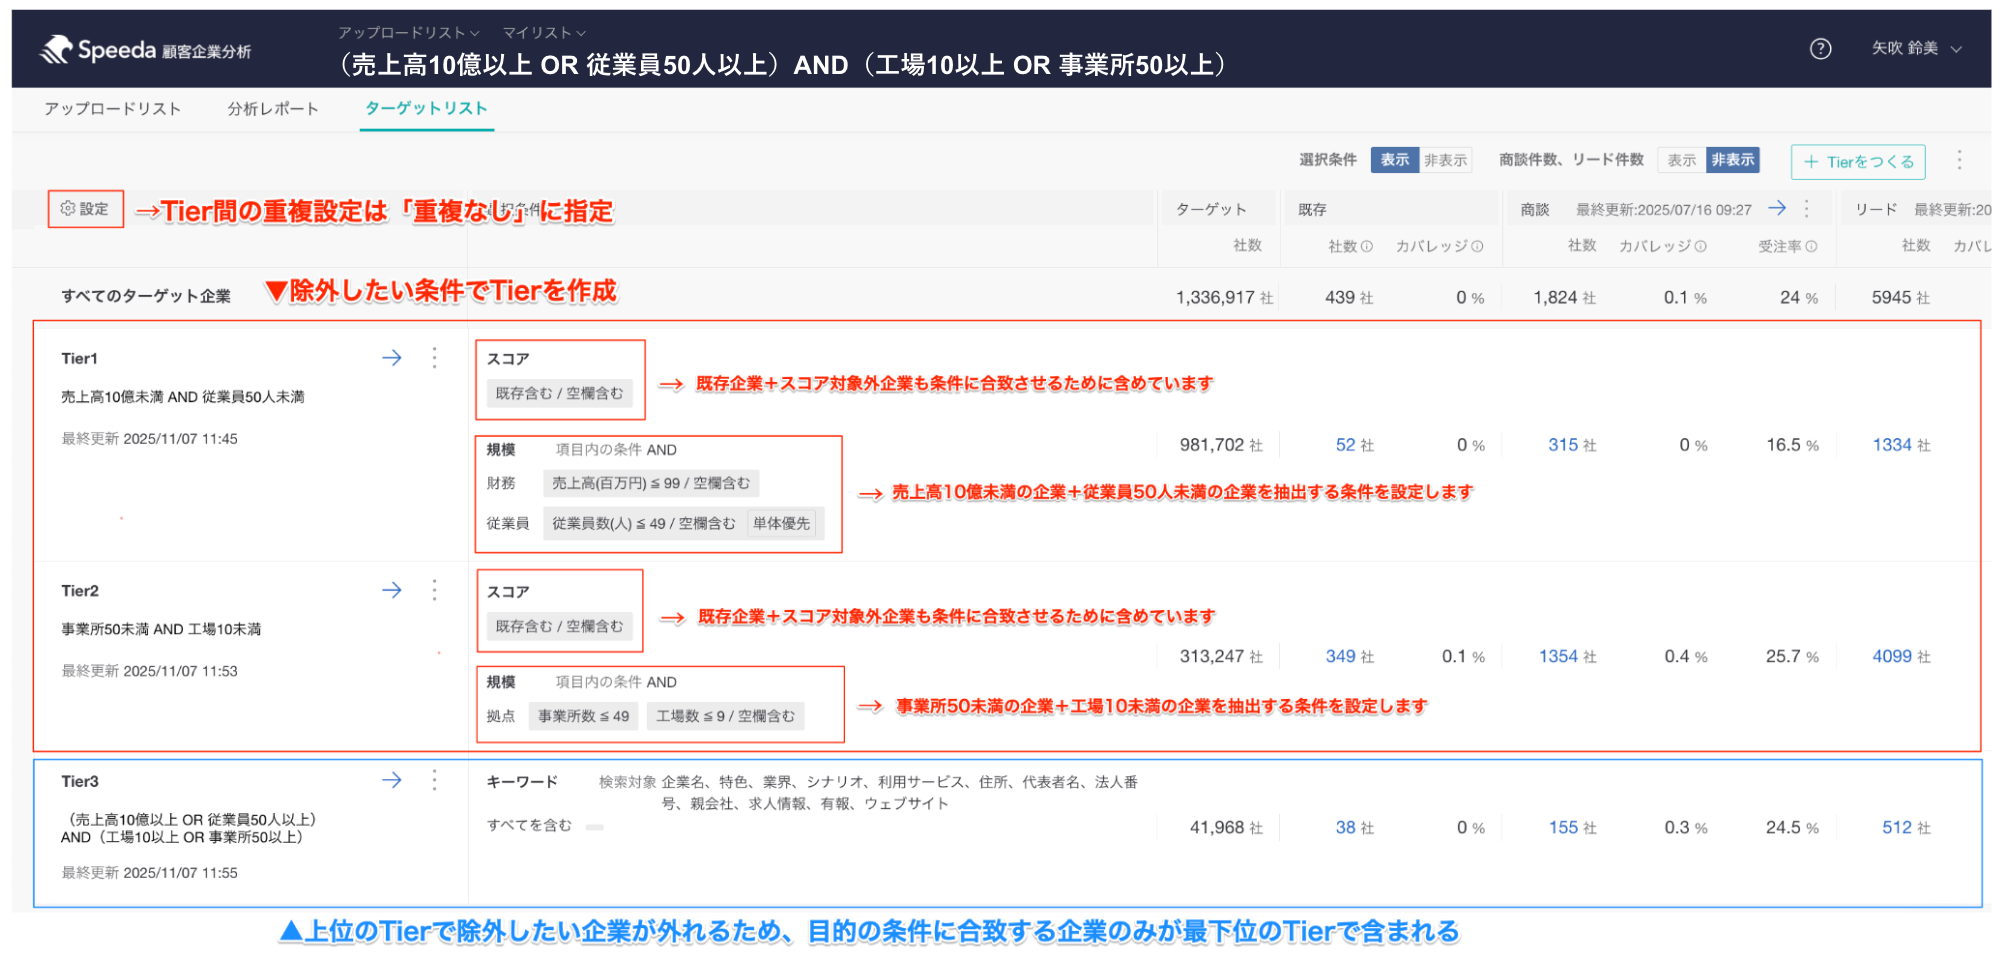Open Tier1 three-dot options menu

click(x=434, y=358)
